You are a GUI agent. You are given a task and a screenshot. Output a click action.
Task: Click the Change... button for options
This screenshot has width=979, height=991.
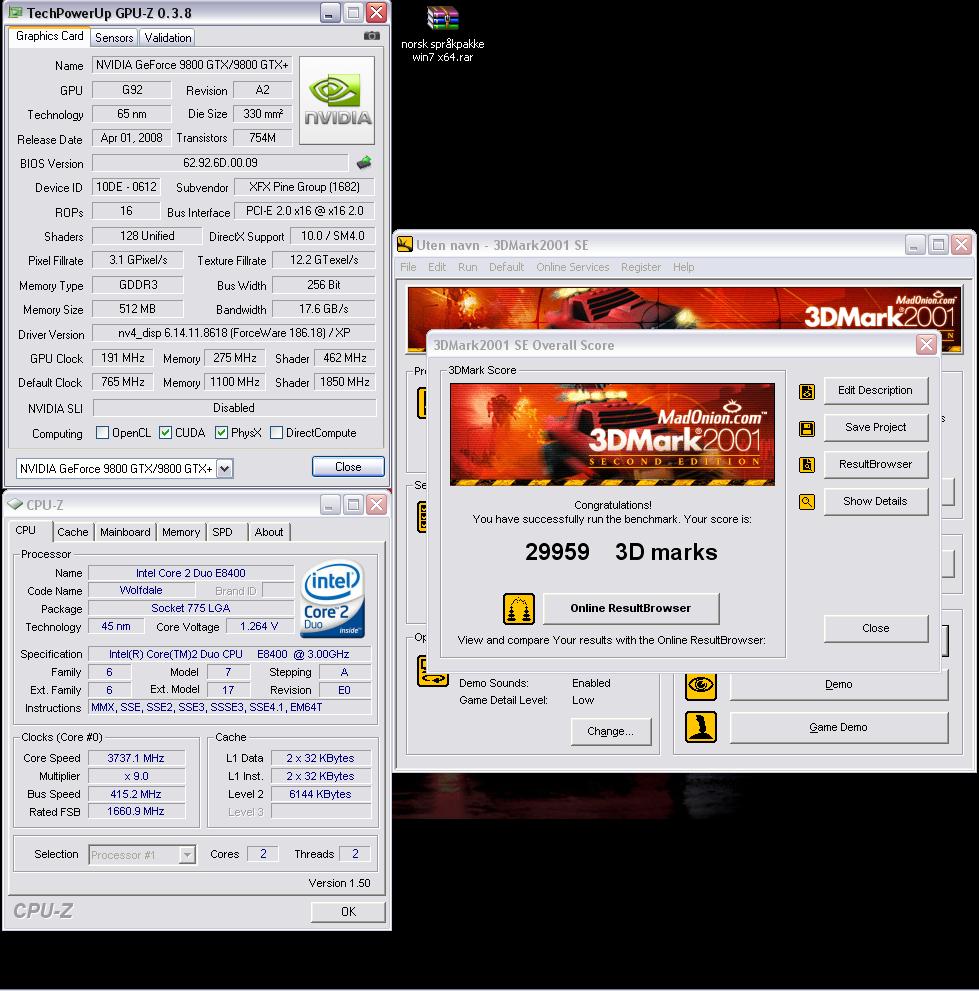[x=611, y=731]
